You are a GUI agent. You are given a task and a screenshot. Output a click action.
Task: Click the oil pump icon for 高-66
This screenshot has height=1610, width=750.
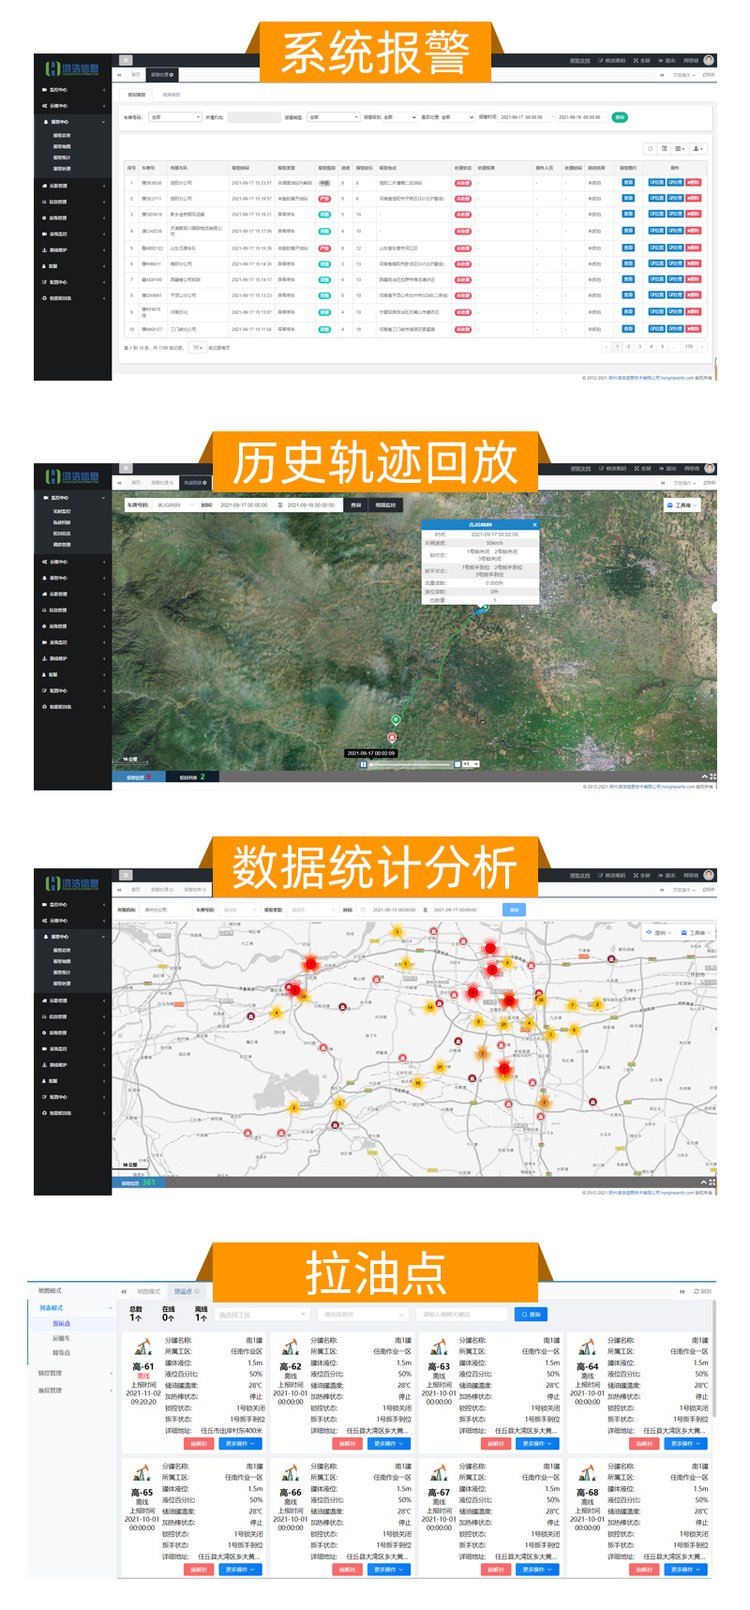[290, 1473]
